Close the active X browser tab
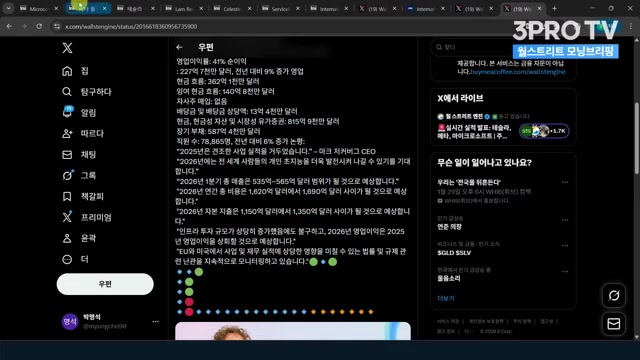Viewport: 640px width, 360px height. coord(540,9)
